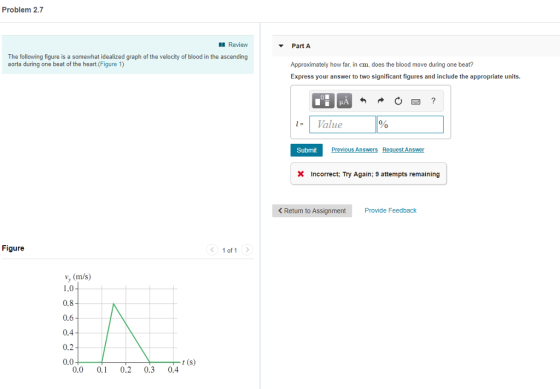The height and width of the screenshot is (389, 560).
Task: Click the 'Incorrect; Try Again' message
Action: [368, 174]
